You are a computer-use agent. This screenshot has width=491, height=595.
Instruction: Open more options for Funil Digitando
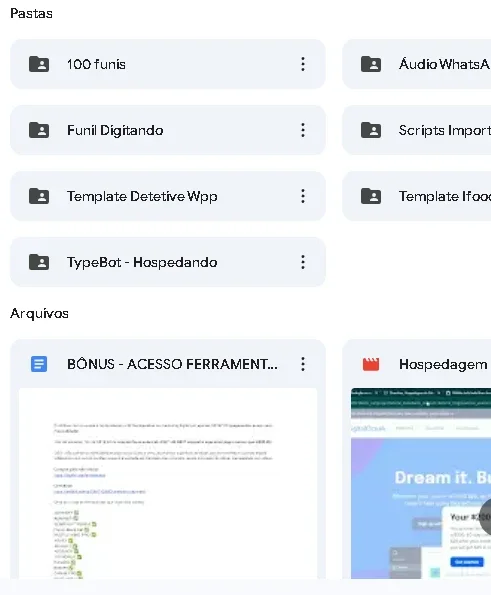pos(303,130)
